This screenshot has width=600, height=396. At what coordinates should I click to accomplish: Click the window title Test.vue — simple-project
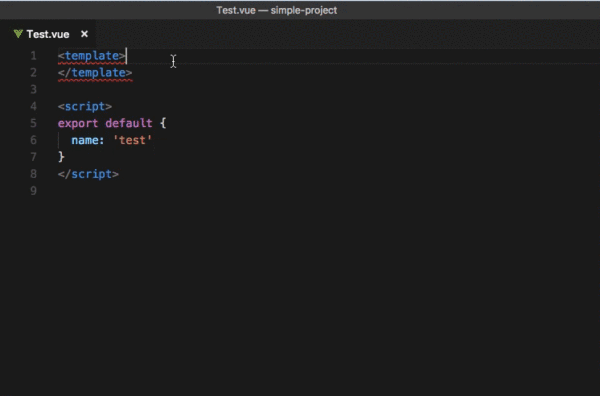coord(277,10)
